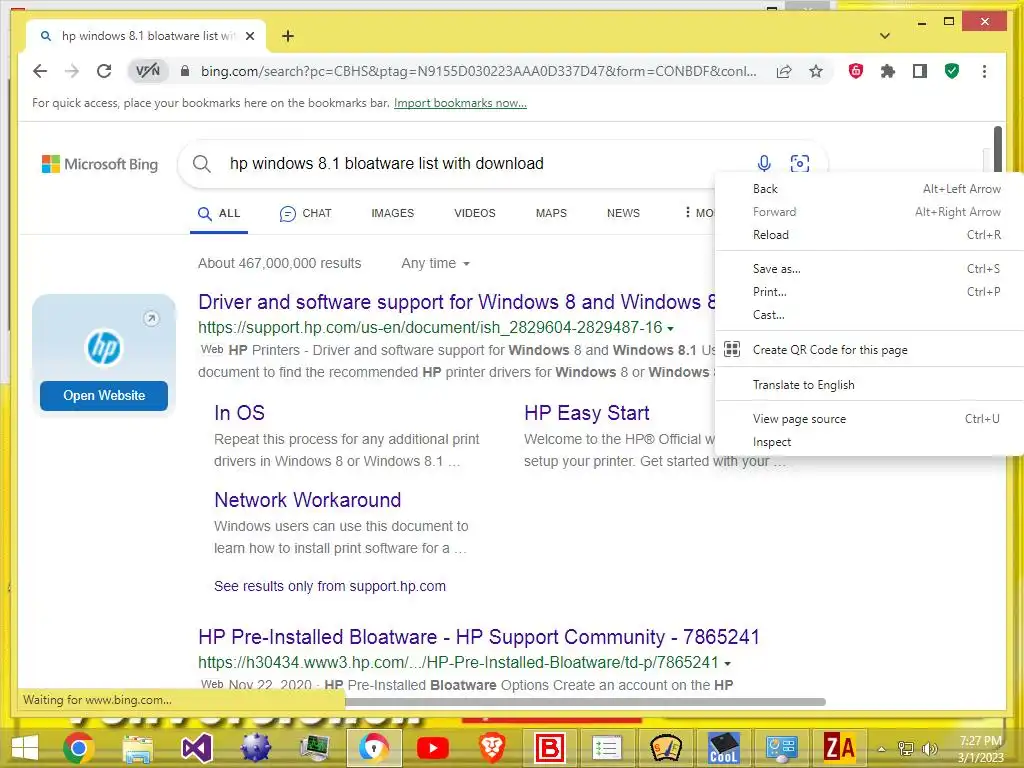Switch to the IMAGES tab
The image size is (1024, 768).
(x=392, y=214)
